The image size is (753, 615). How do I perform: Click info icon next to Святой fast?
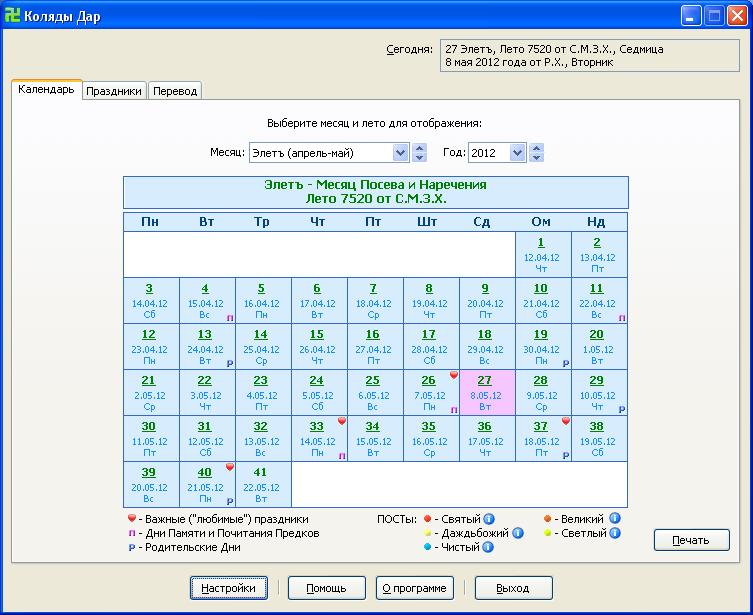pos(489,519)
